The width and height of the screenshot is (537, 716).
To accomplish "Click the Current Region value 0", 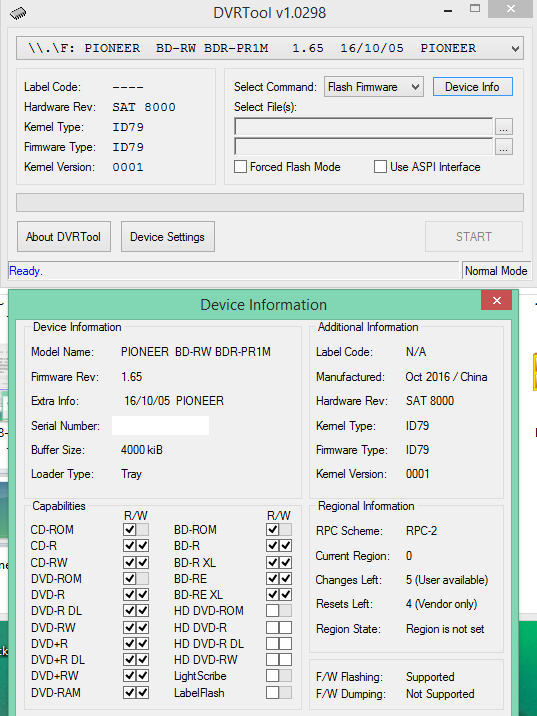I will [409, 556].
